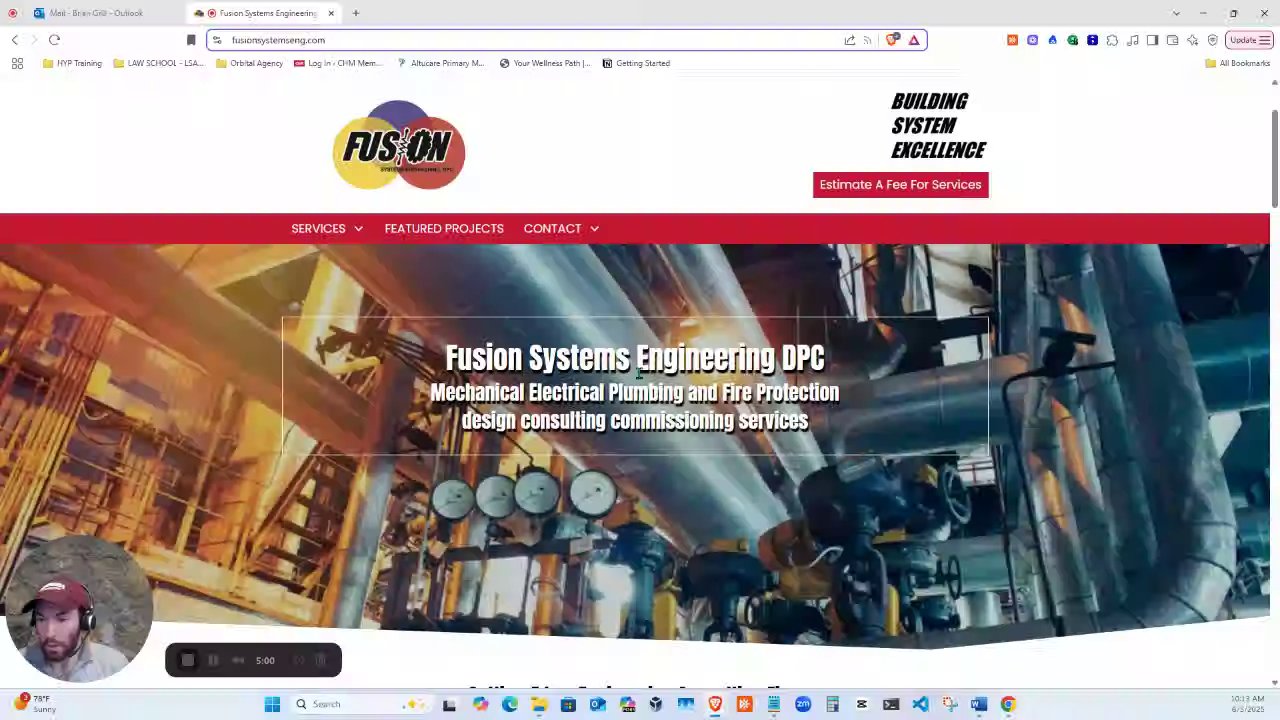Click the webcam bubble overlay
The image size is (1280, 720).
pyautogui.click(x=78, y=610)
